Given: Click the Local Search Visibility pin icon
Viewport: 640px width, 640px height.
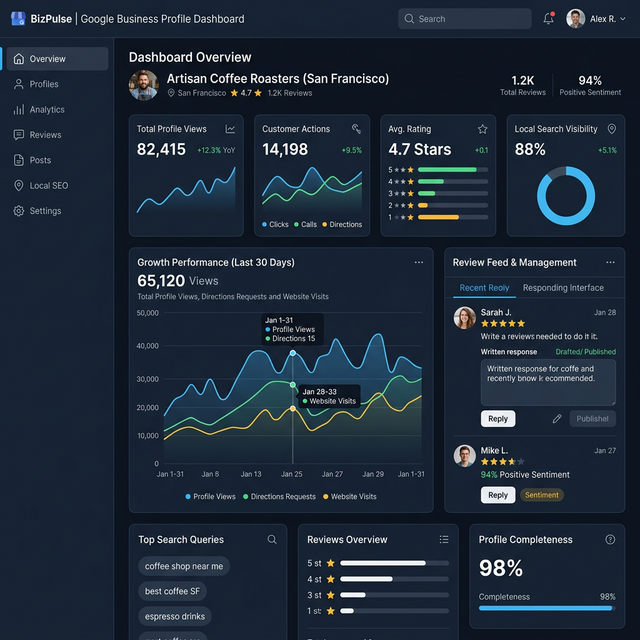Looking at the screenshot, I should click(611, 129).
